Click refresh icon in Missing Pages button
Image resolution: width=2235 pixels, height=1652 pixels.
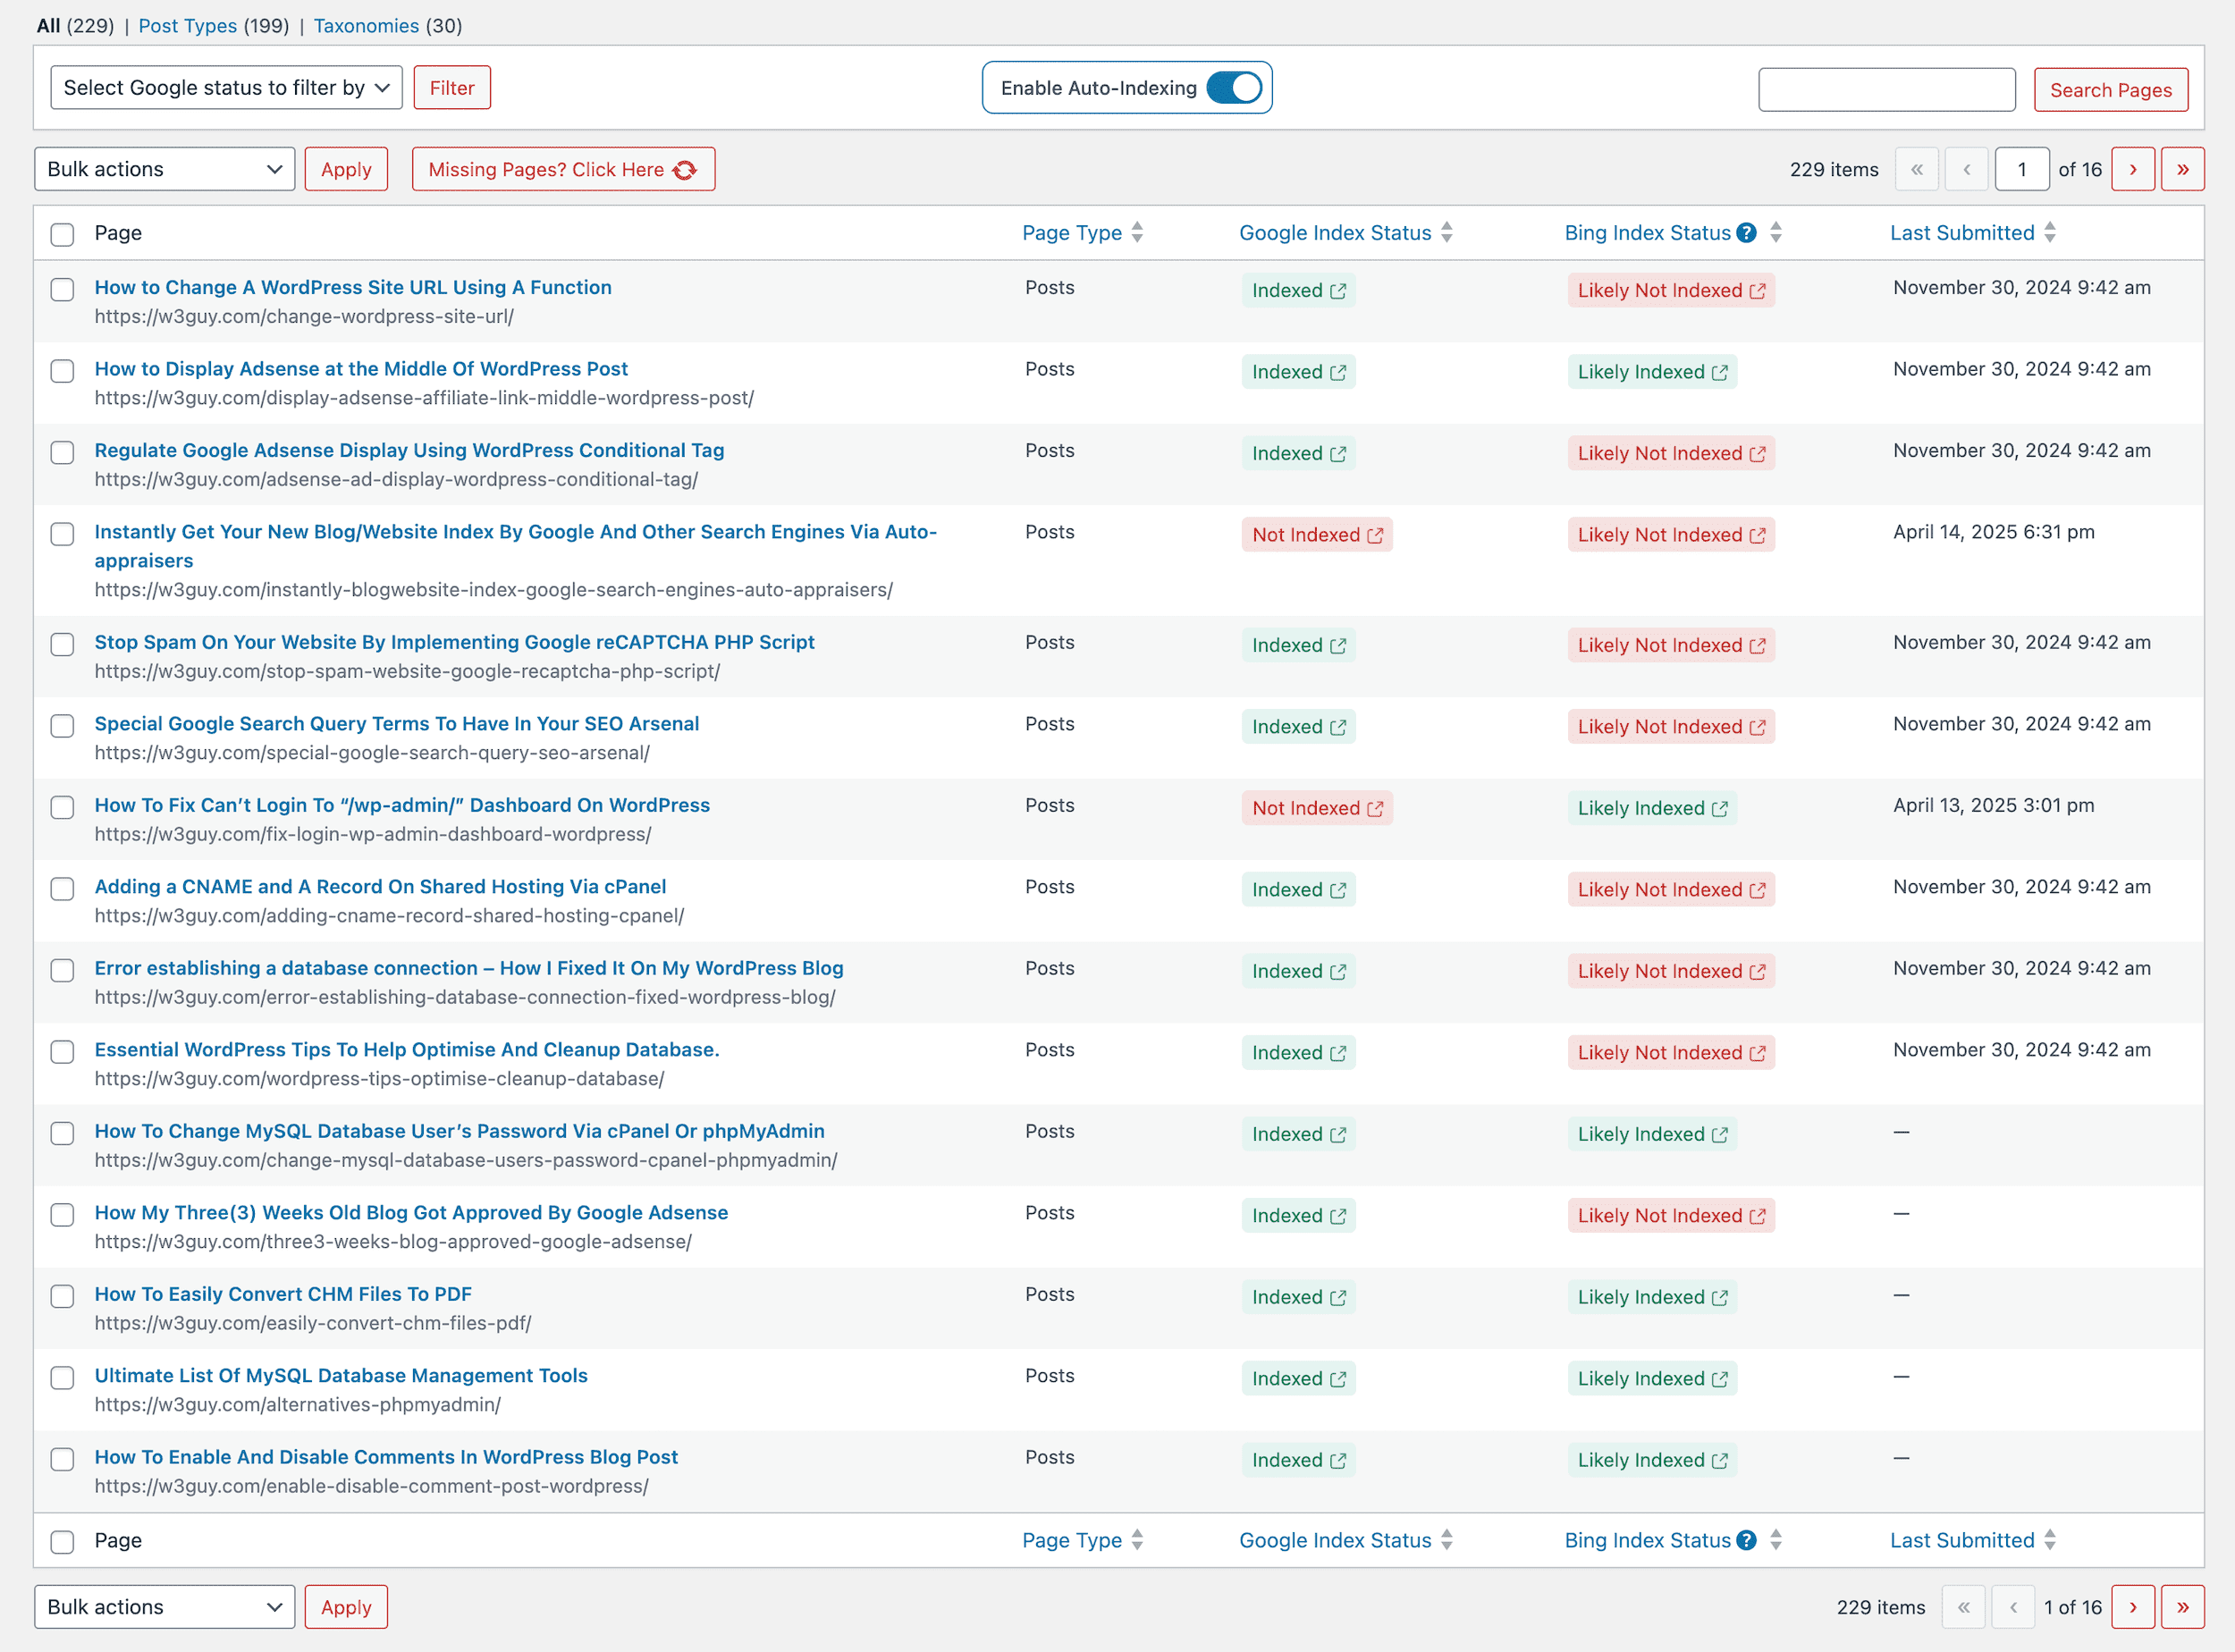click(685, 170)
